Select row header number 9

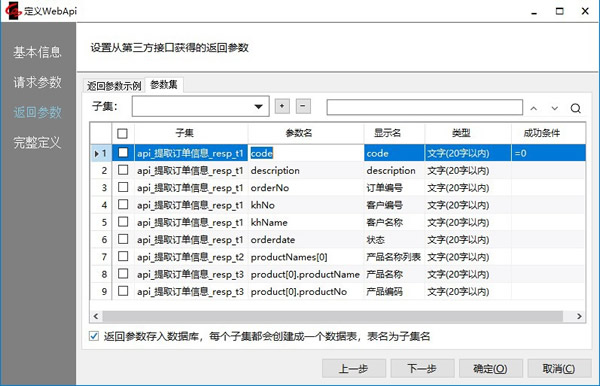tap(101, 292)
